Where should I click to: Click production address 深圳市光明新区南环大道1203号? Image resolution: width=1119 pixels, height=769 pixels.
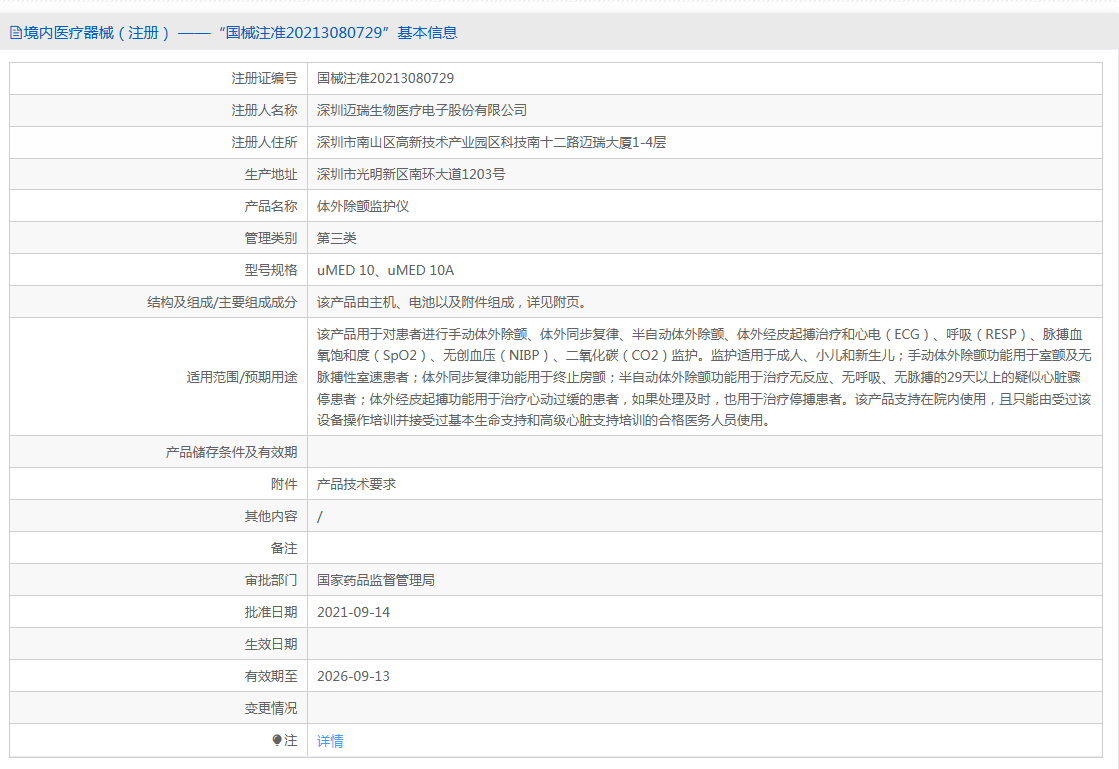pyautogui.click(x=411, y=175)
